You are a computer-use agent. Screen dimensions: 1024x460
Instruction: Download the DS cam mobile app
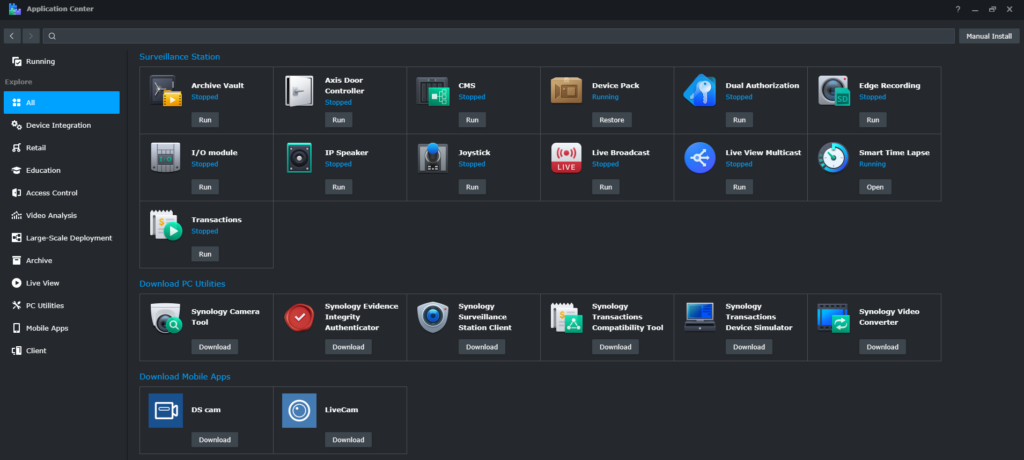[x=215, y=439]
